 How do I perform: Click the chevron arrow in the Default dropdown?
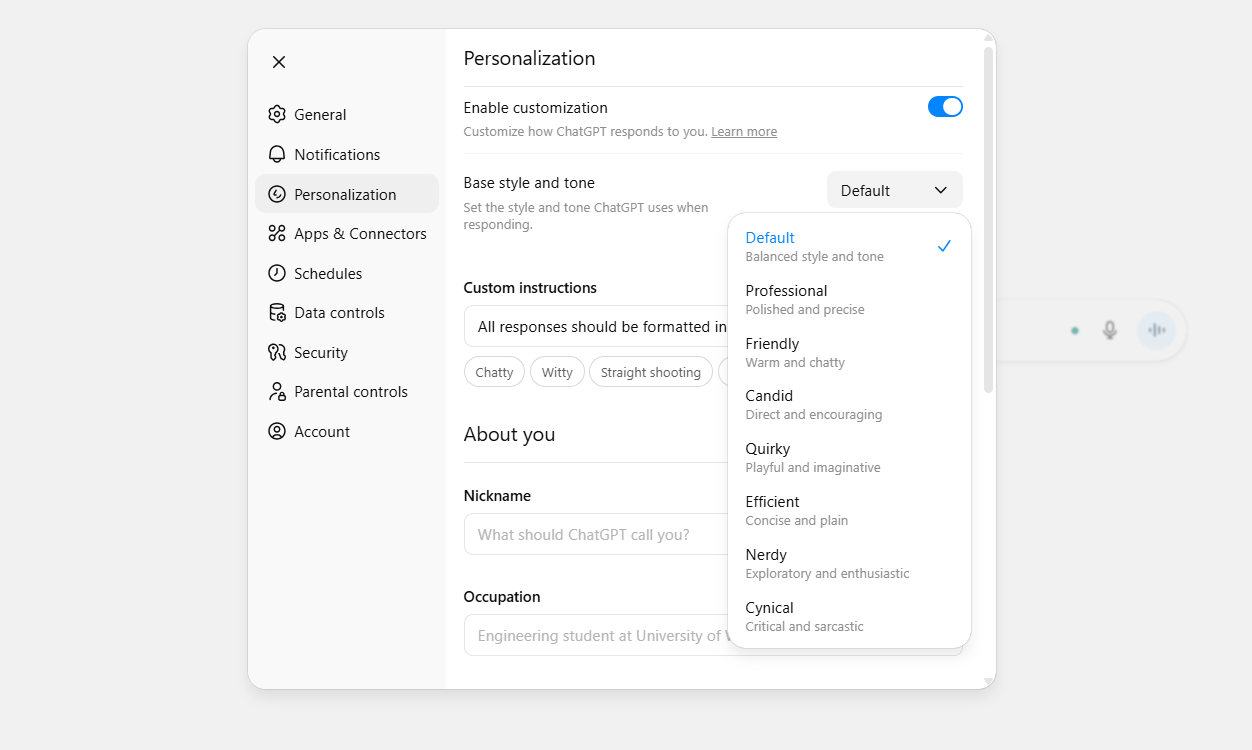pyautogui.click(x=940, y=190)
